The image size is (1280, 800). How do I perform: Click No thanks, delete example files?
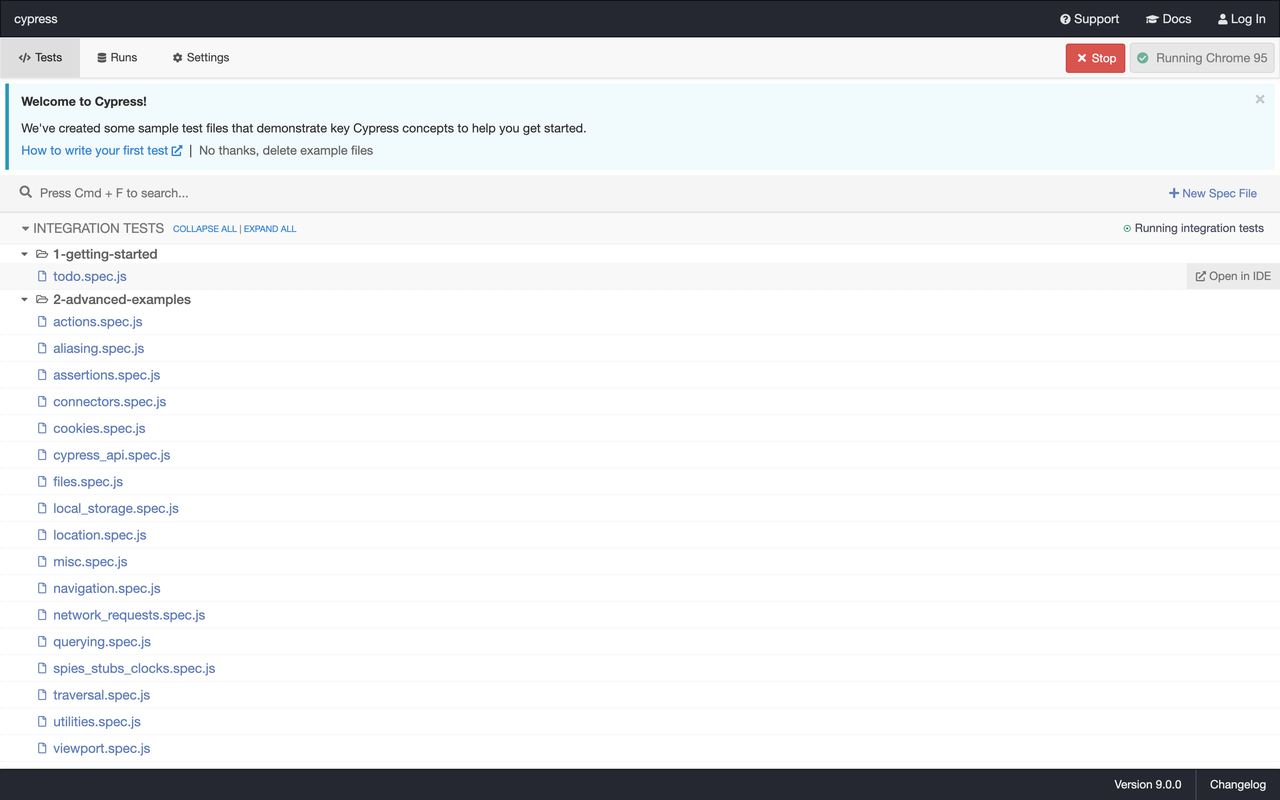[x=286, y=150]
